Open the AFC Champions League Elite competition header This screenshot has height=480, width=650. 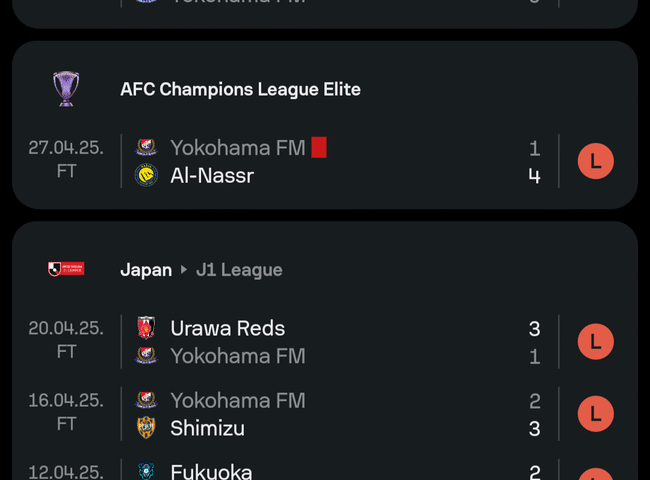coord(240,89)
